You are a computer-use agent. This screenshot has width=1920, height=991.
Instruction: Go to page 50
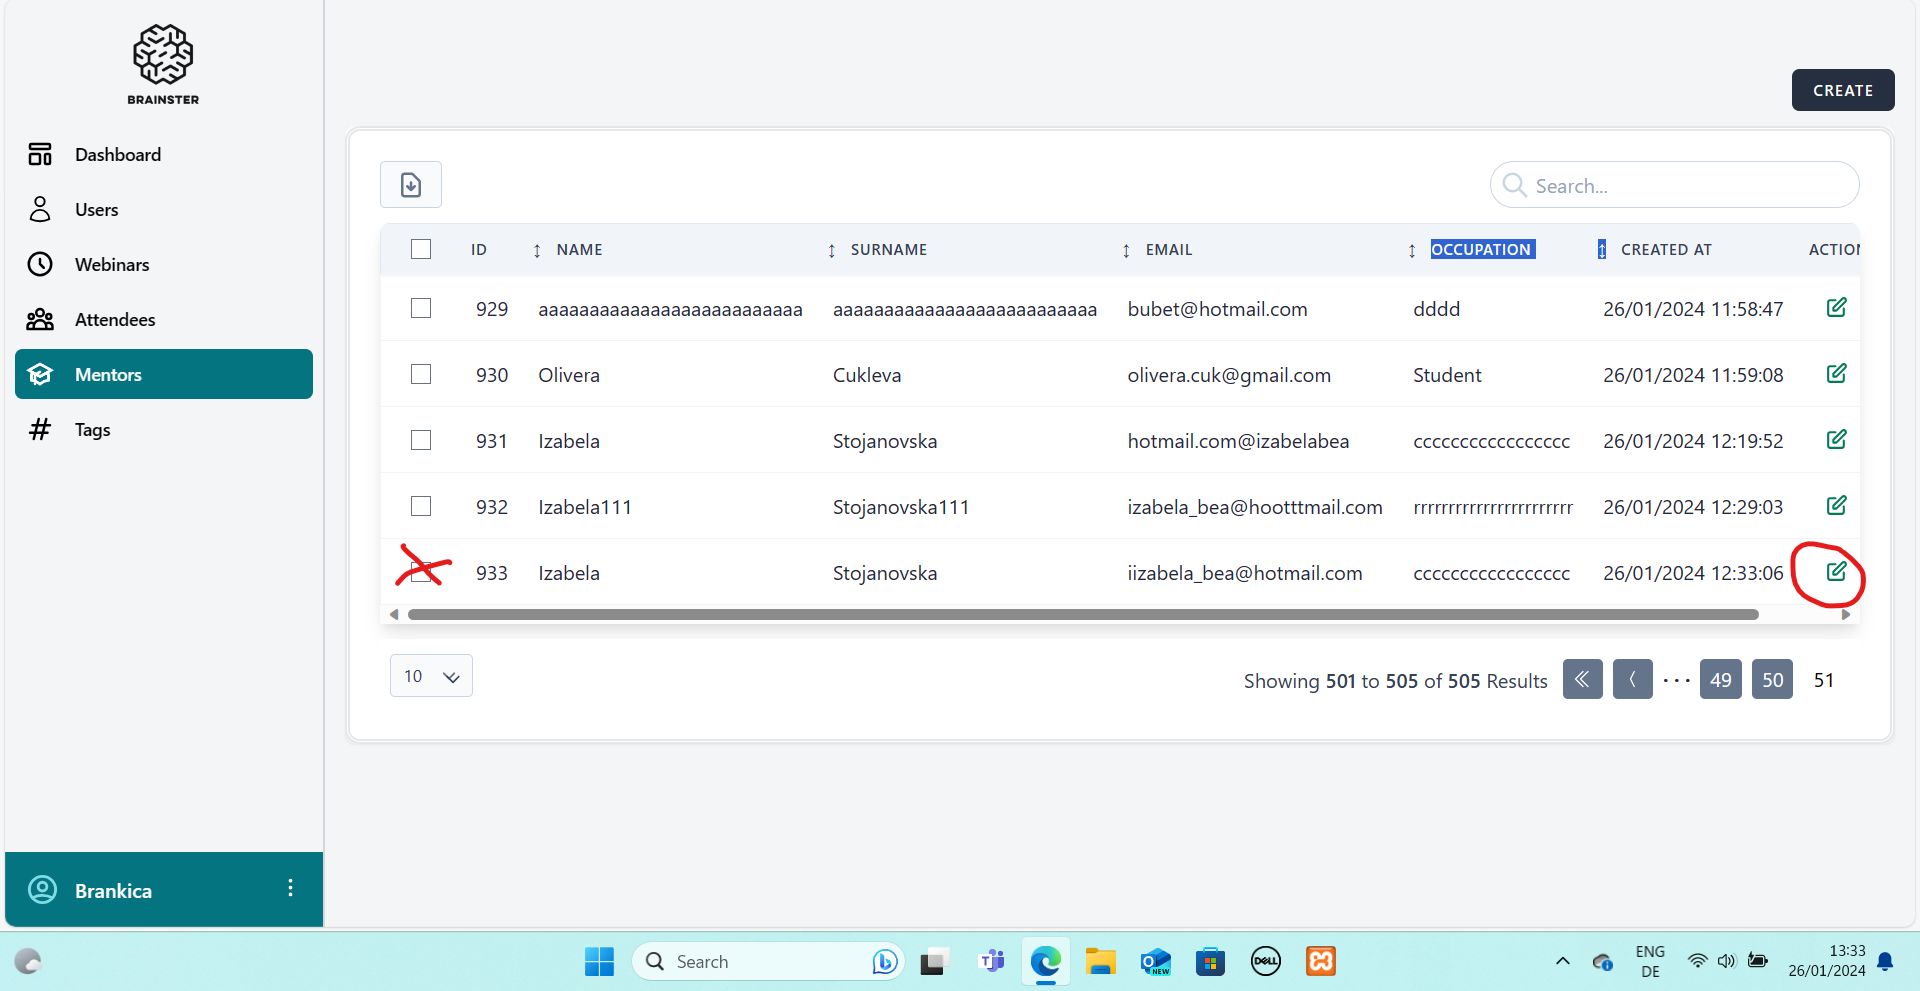pyautogui.click(x=1772, y=680)
